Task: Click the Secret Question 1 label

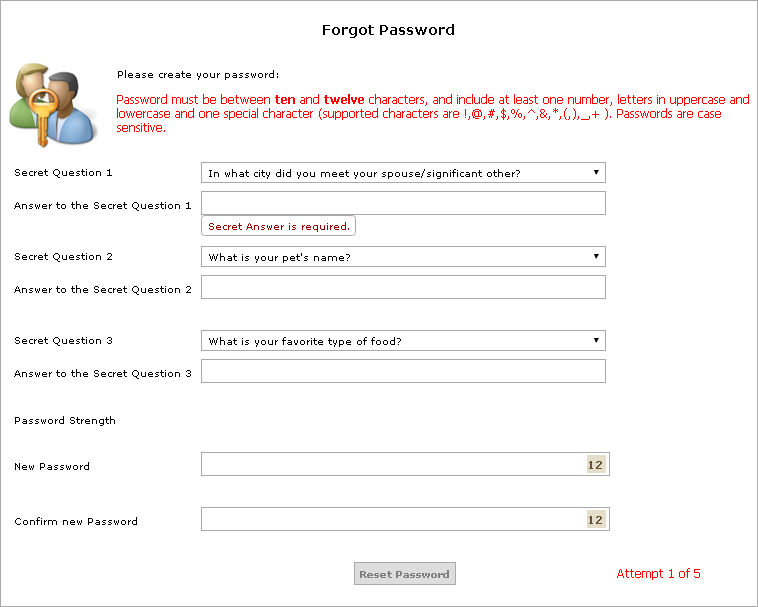Action: click(63, 173)
